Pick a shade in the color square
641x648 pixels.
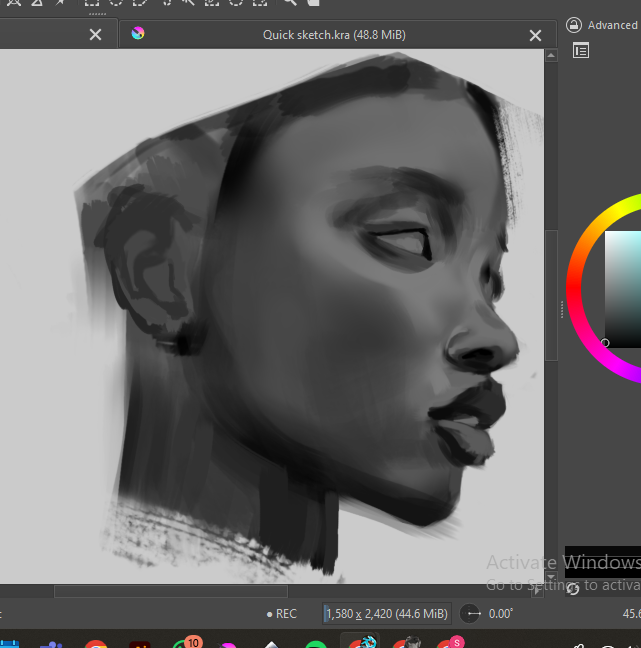(x=623, y=289)
